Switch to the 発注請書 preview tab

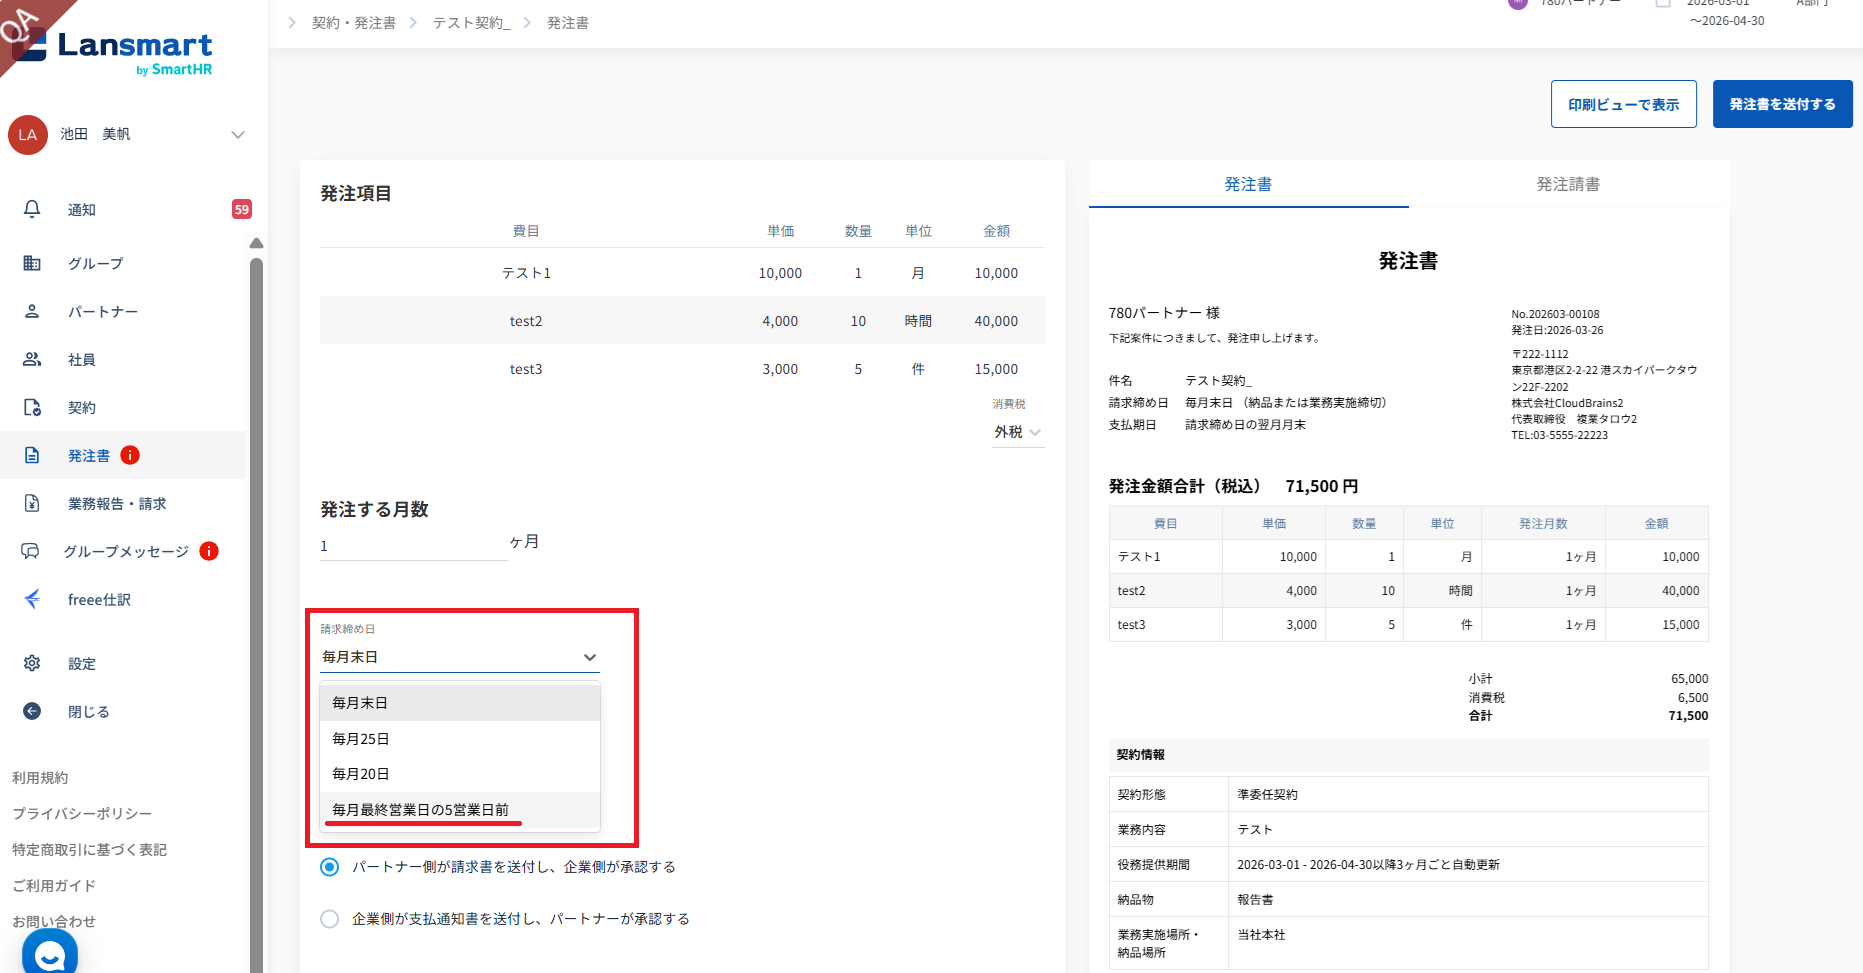coord(1568,184)
